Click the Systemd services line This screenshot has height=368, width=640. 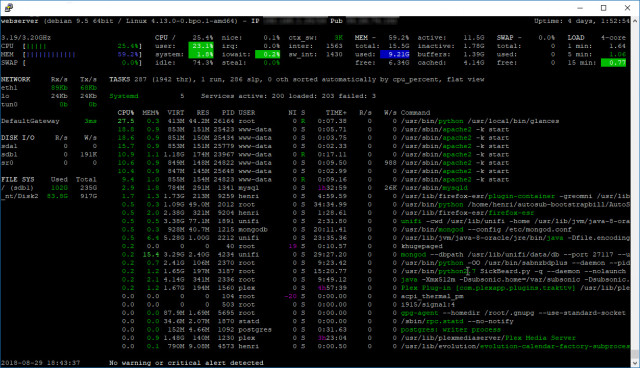[242, 96]
